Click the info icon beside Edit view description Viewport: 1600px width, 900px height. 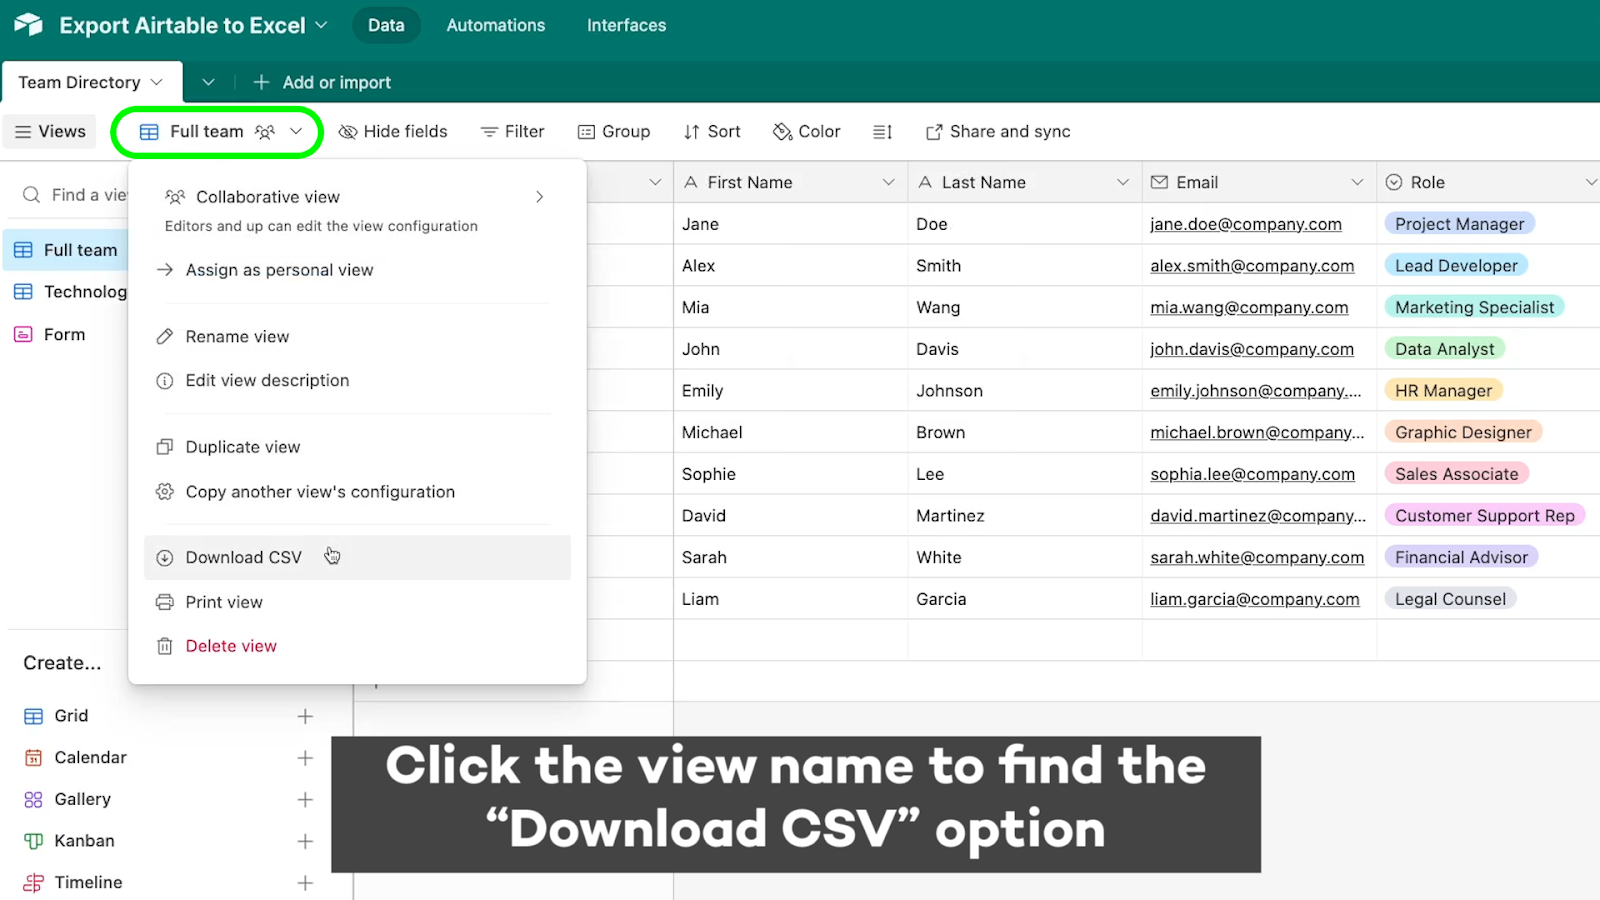coord(165,381)
